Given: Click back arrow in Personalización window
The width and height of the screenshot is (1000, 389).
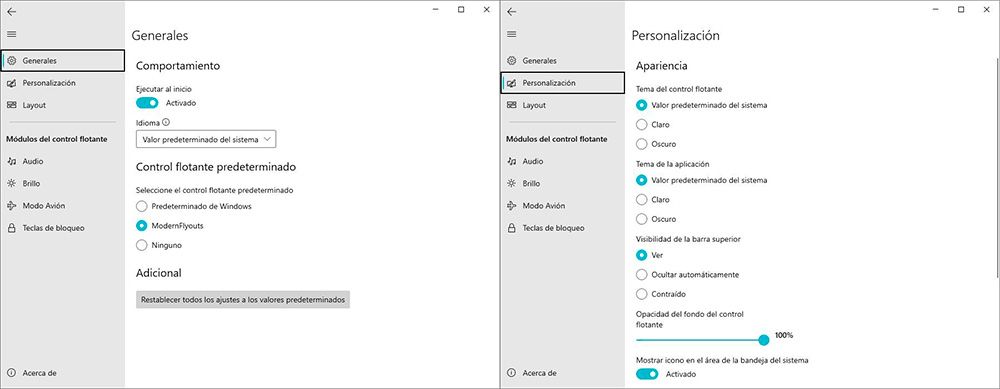Looking at the screenshot, I should [x=511, y=11].
